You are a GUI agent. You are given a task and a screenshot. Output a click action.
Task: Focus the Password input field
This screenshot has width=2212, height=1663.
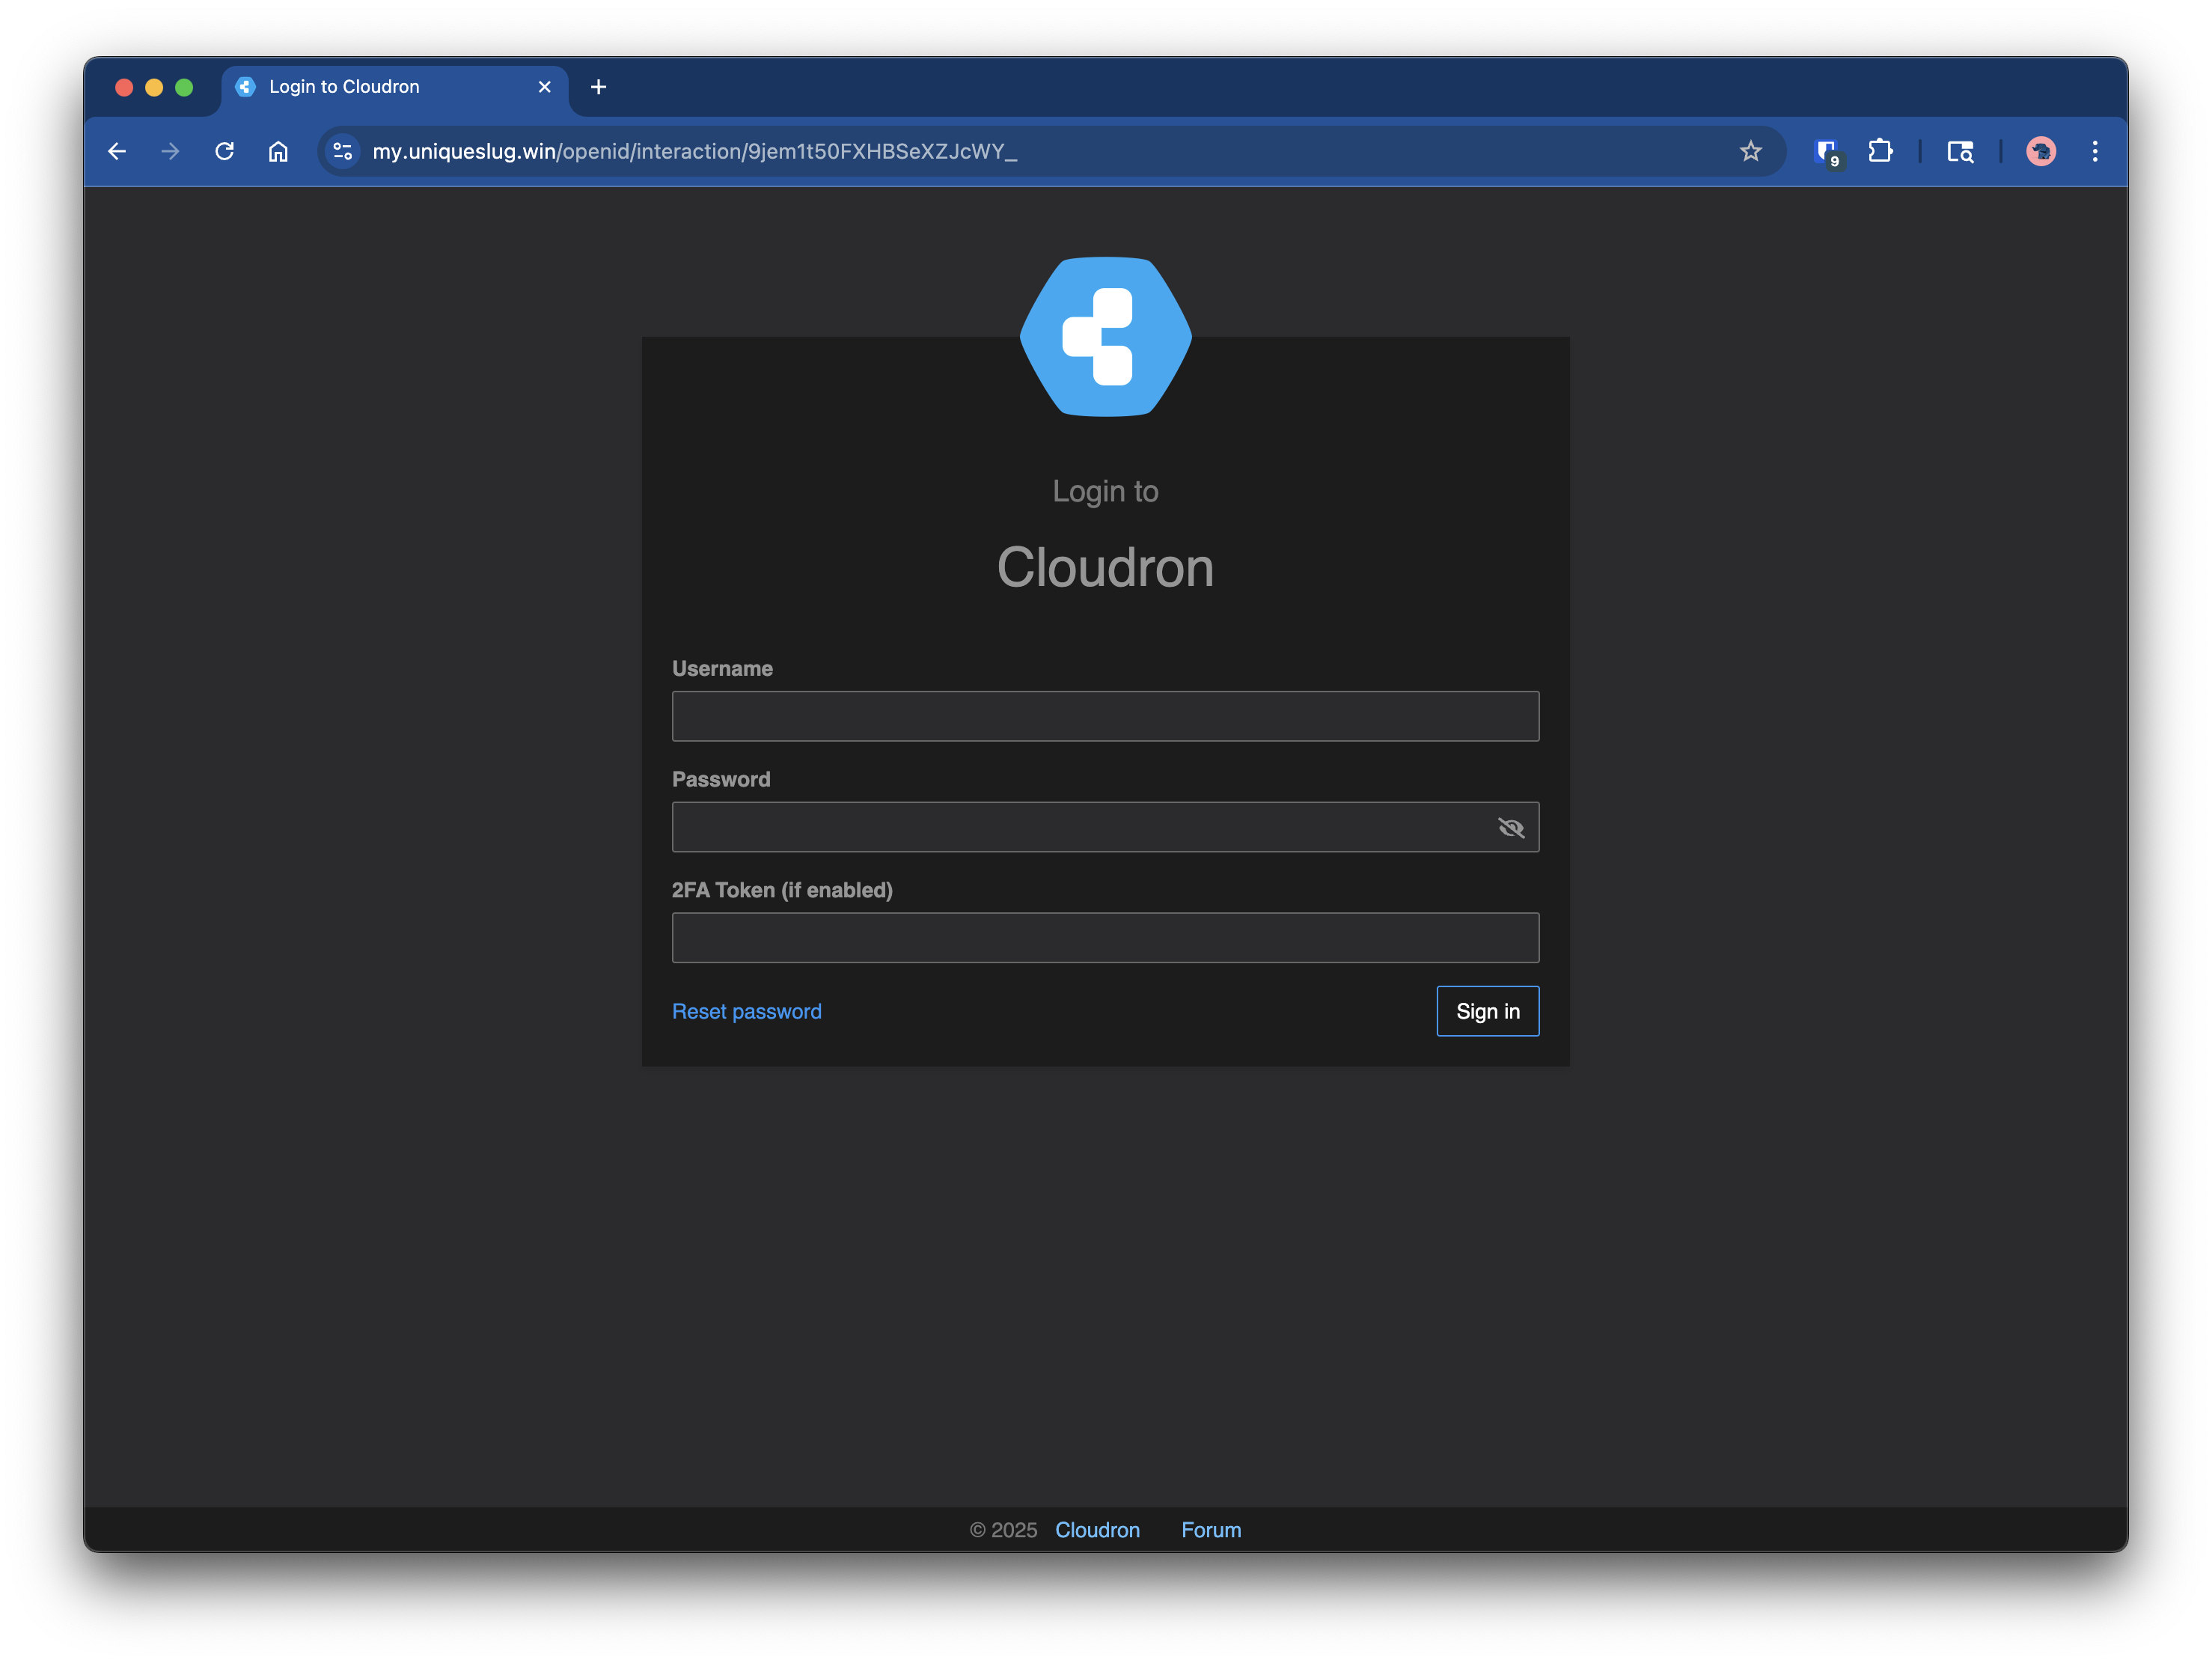[1105, 827]
